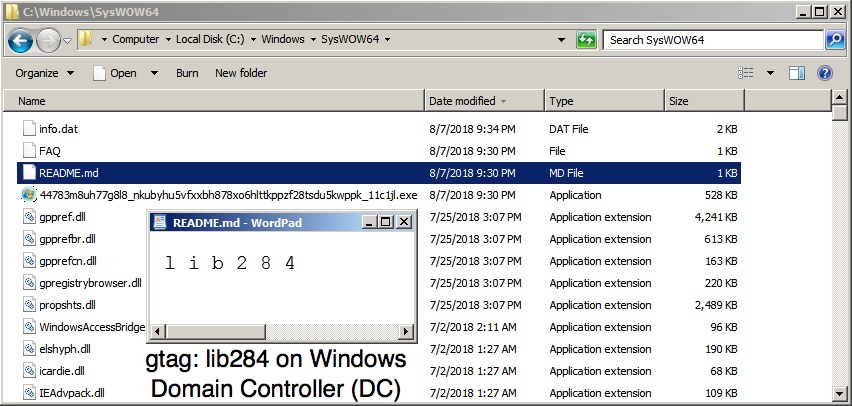852x406 pixels.
Task: Select the long-named .exe application icon
Action: click(28, 195)
